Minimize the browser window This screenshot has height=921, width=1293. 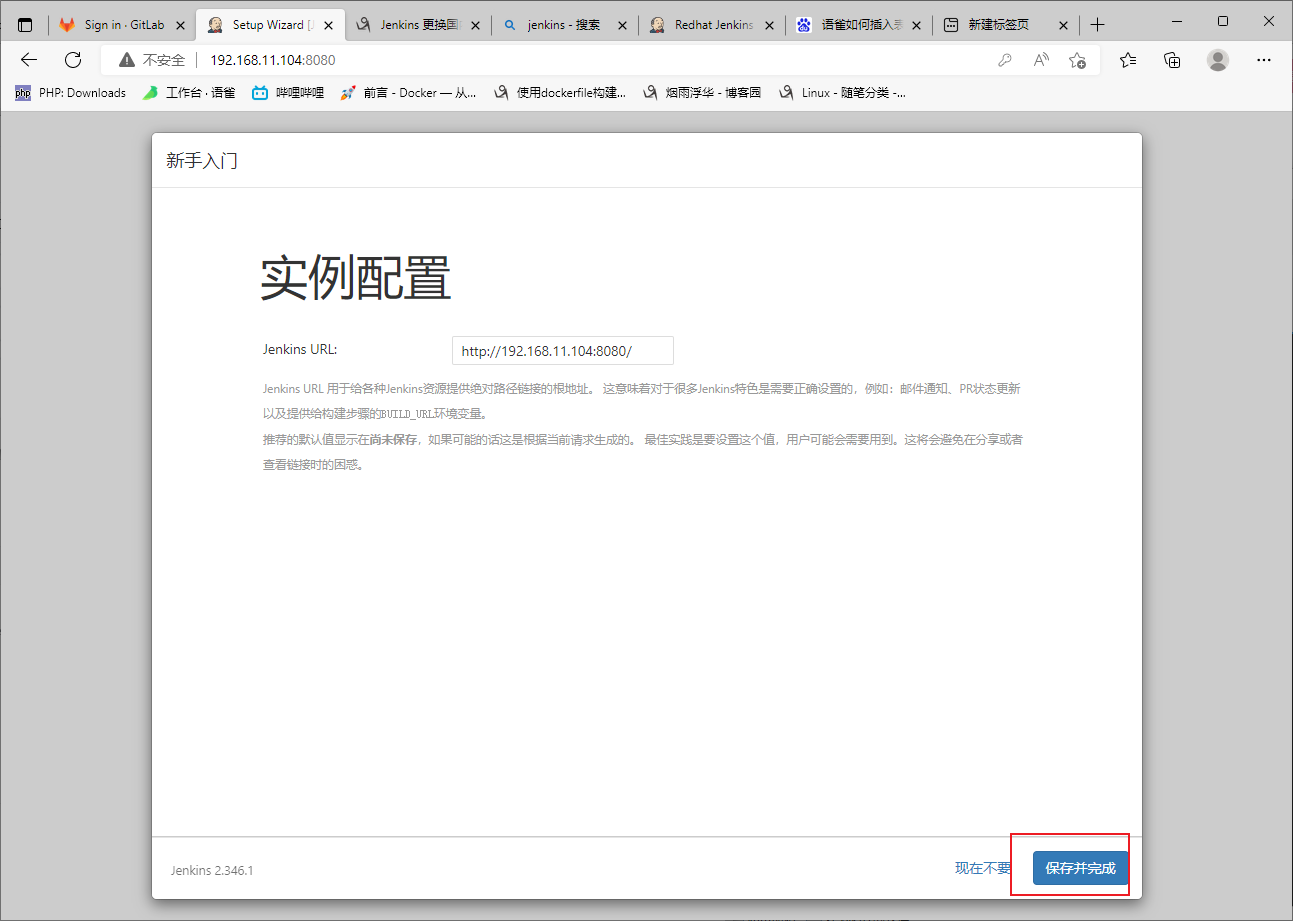coord(1177,21)
